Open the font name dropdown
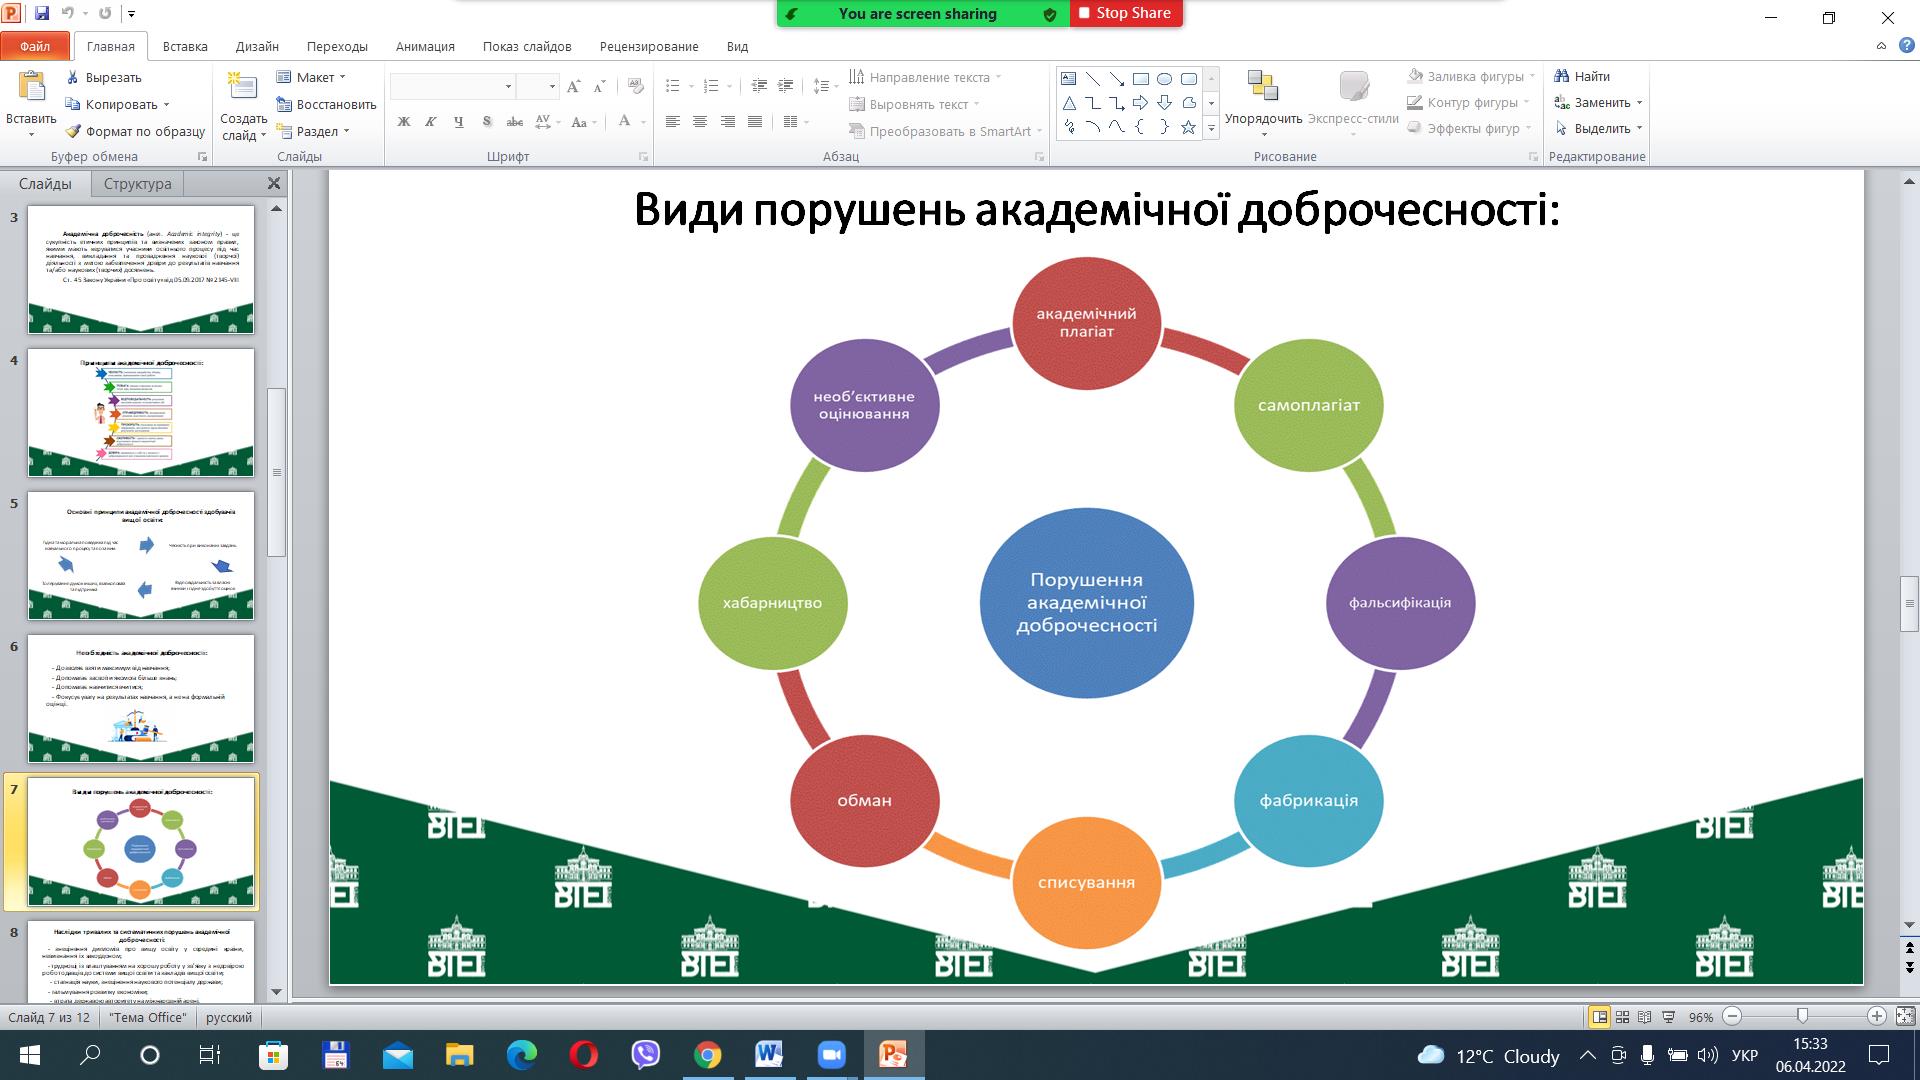Image resolution: width=1920 pixels, height=1080 pixels. (508, 87)
